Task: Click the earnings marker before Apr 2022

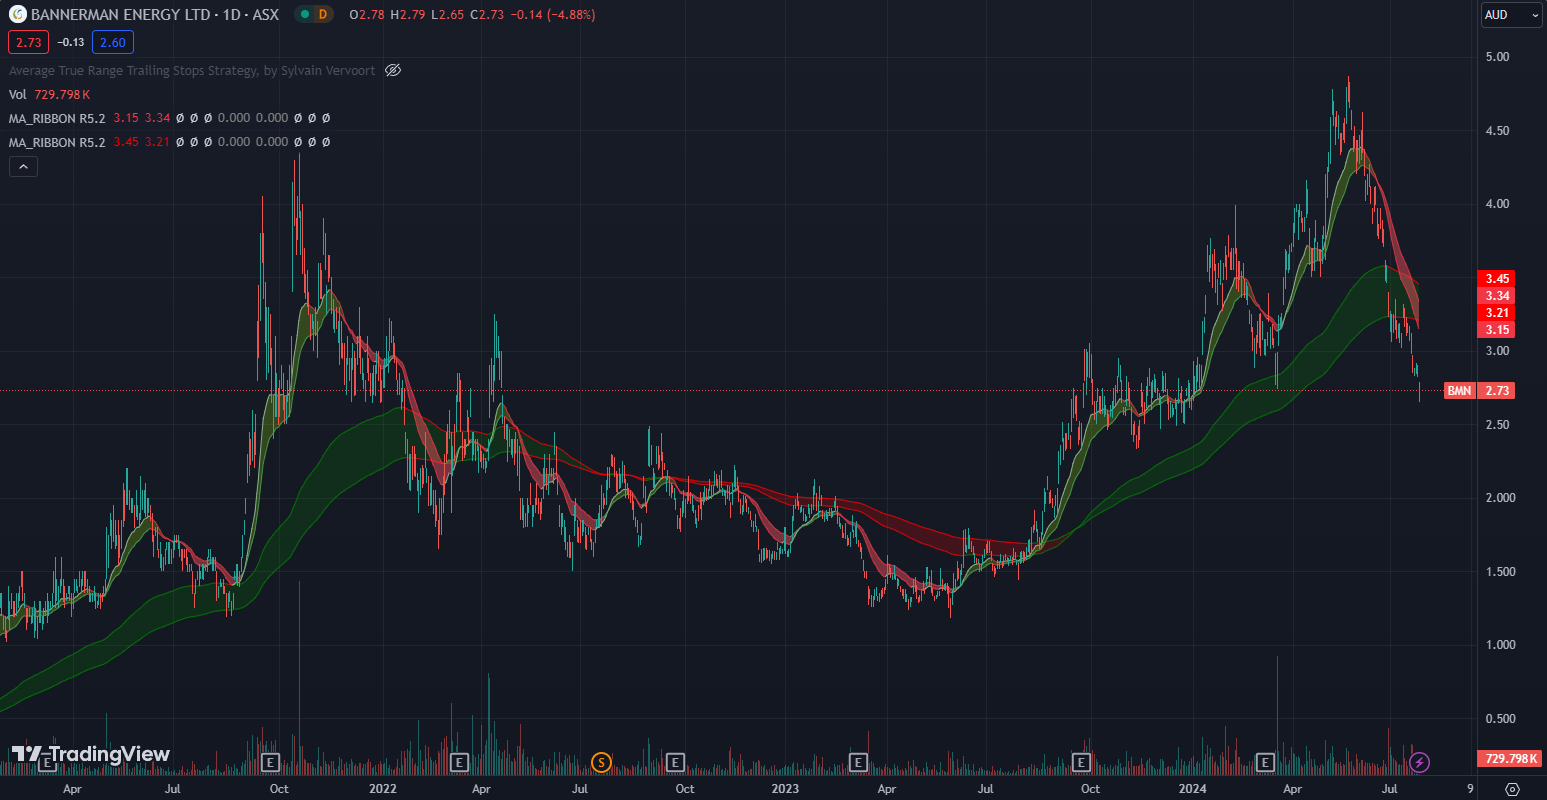Action: click(x=459, y=763)
